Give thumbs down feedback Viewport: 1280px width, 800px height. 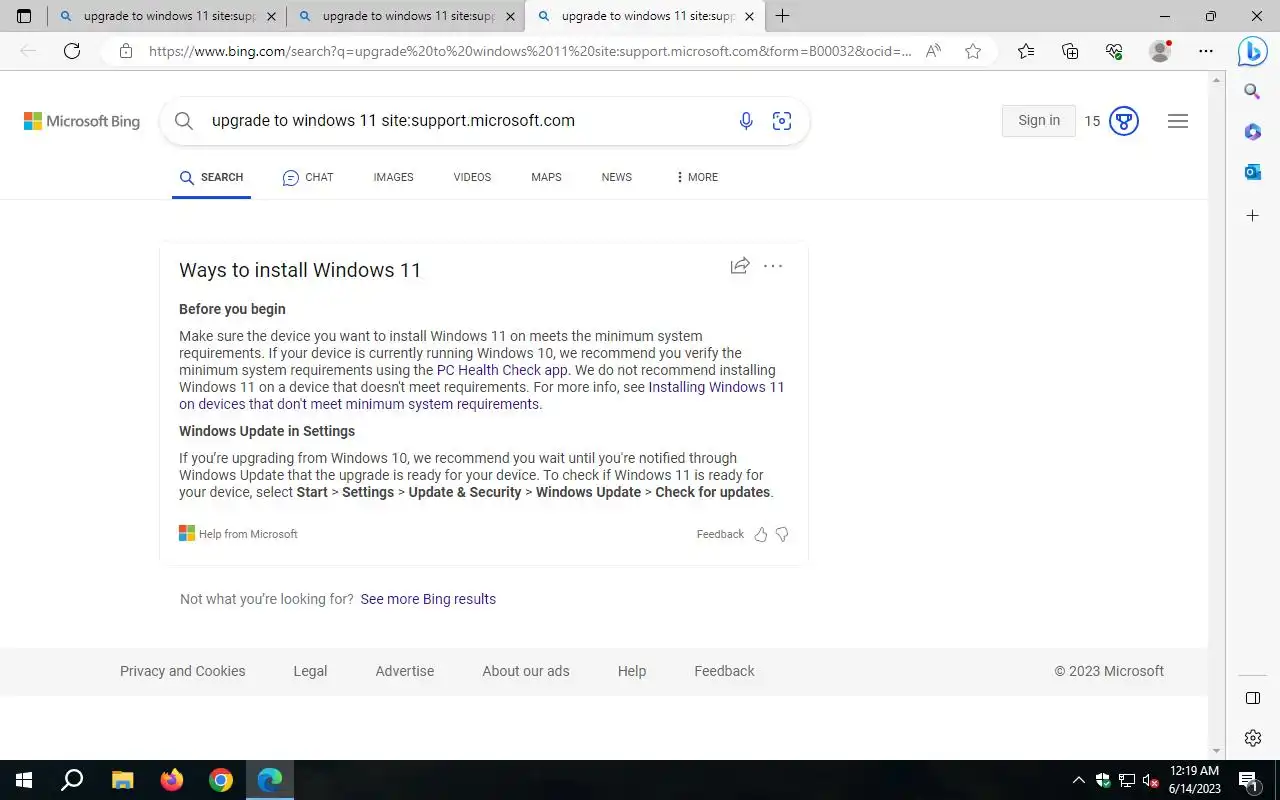(x=782, y=534)
